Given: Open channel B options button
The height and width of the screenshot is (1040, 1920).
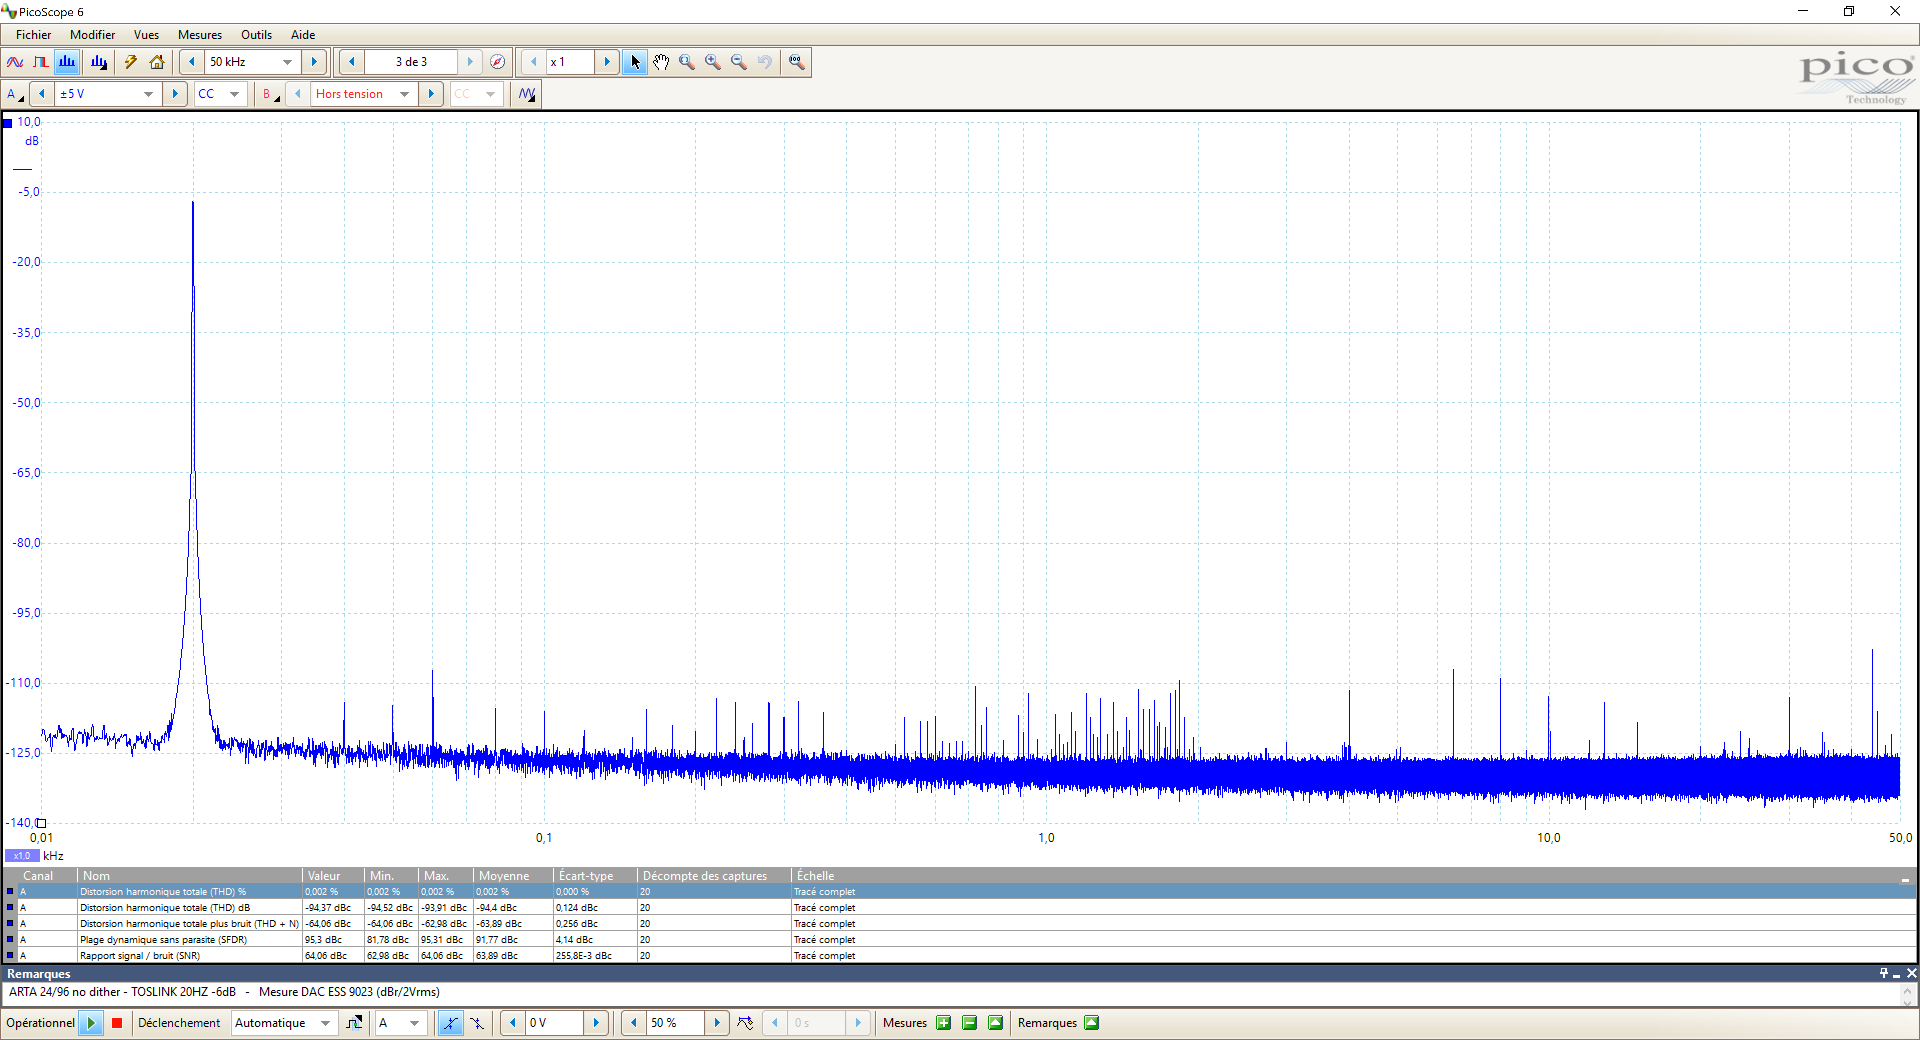Looking at the screenshot, I should click(270, 94).
